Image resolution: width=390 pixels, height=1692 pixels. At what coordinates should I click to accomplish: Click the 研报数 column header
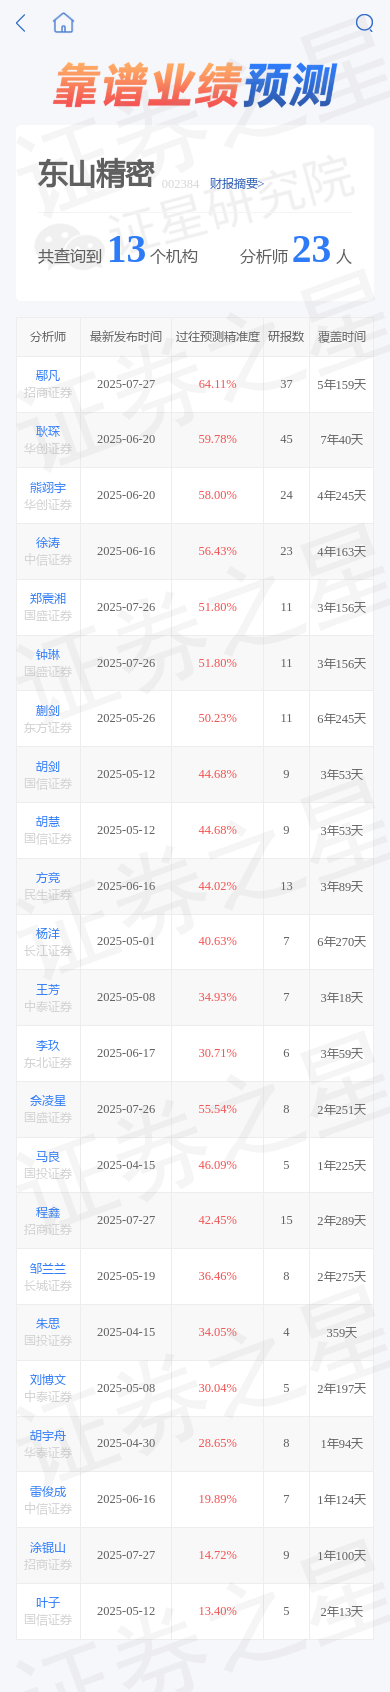click(286, 337)
